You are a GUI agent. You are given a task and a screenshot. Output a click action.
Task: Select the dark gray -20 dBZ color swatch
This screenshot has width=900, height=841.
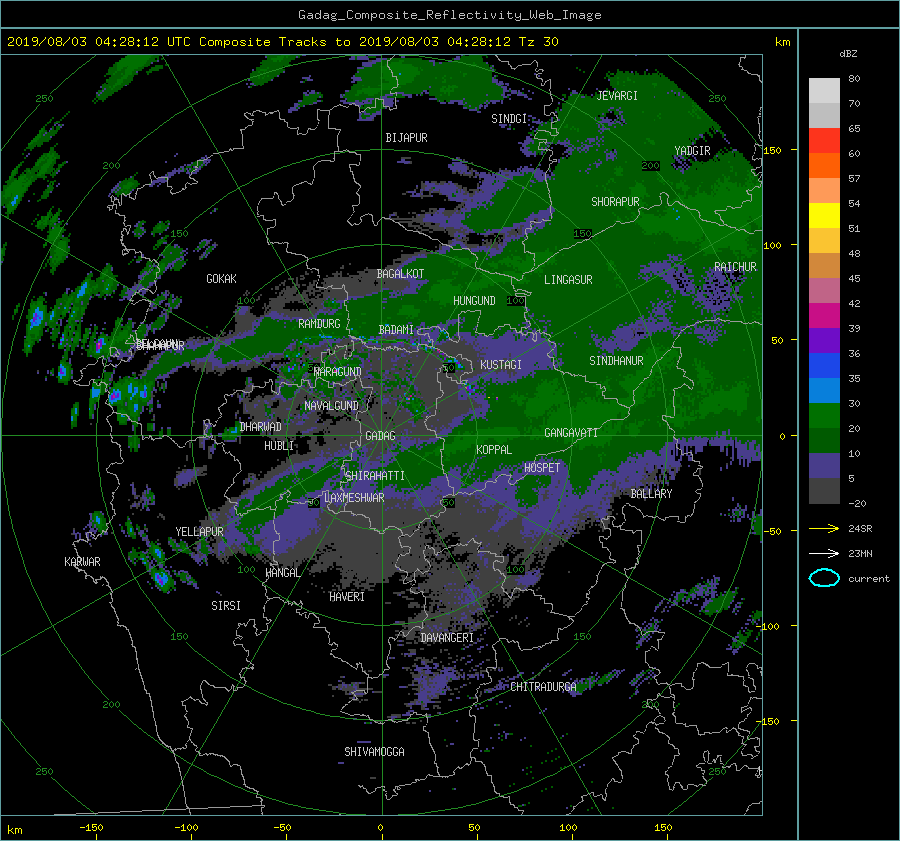[824, 490]
